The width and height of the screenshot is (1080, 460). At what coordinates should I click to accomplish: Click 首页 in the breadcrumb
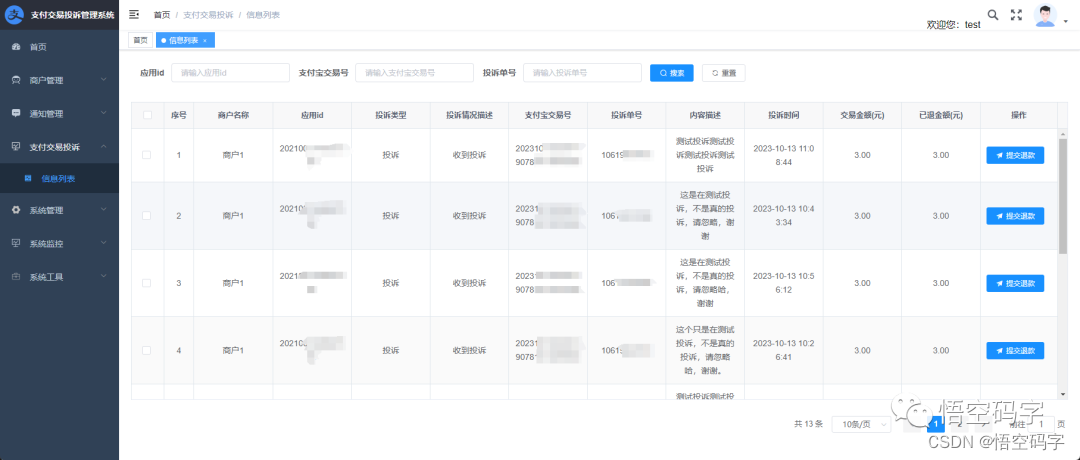coord(162,14)
